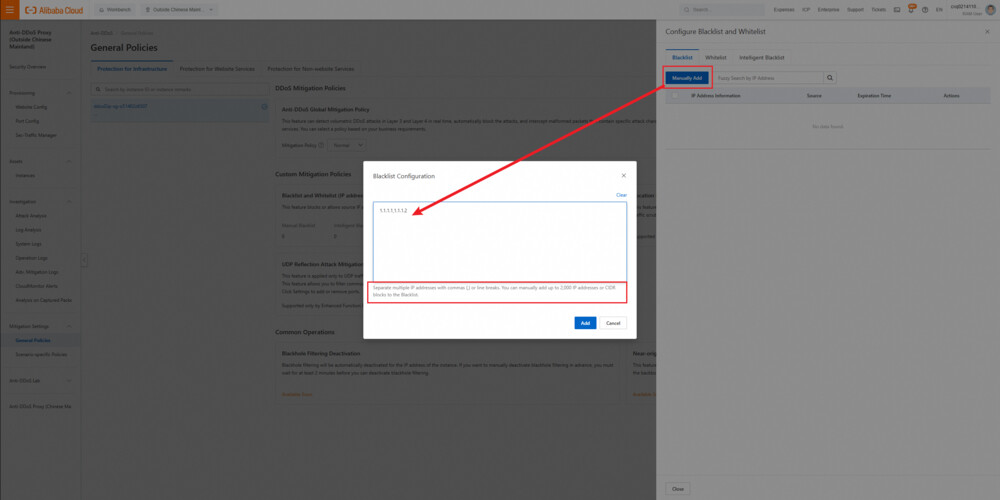Switch to the Blacklist tab
The height and width of the screenshot is (500, 1000).
[x=682, y=57]
